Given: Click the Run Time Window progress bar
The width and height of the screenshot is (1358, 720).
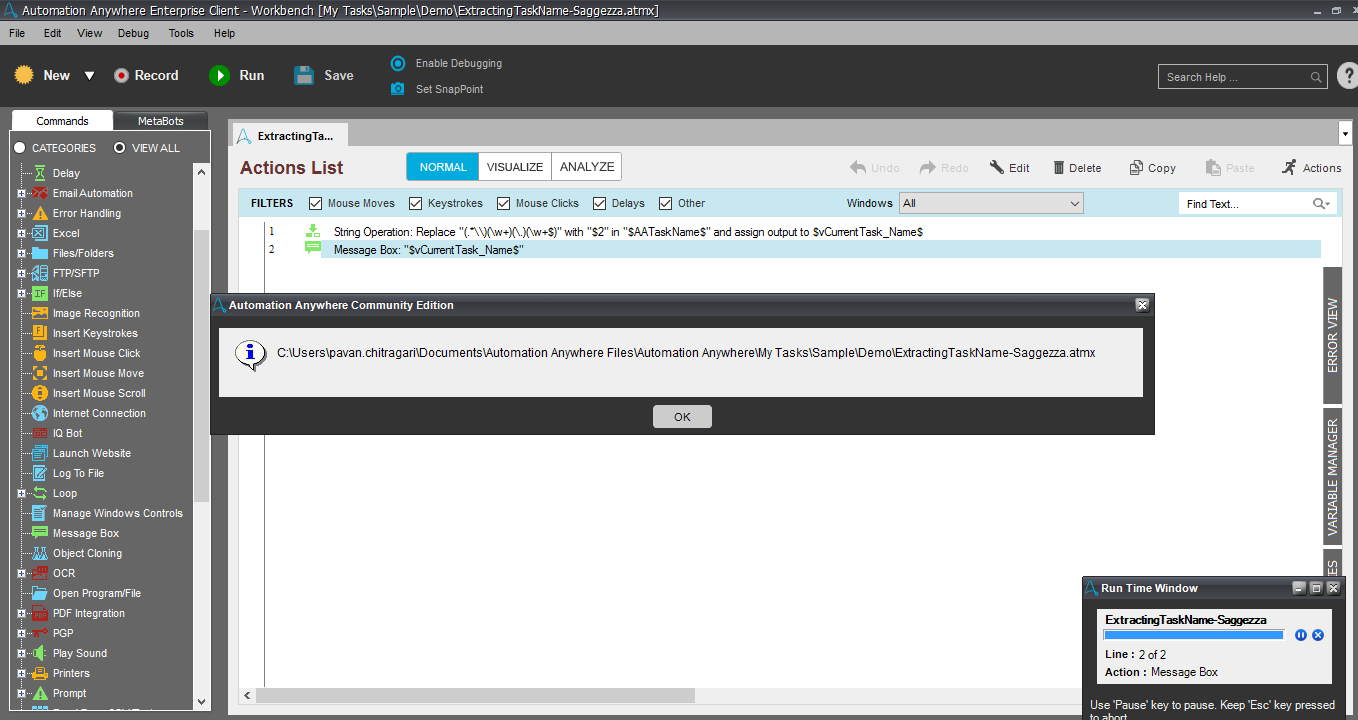Looking at the screenshot, I should coord(1194,635).
